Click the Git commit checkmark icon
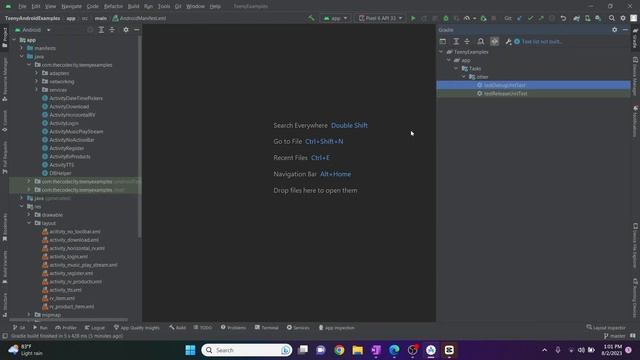 pos(530,18)
